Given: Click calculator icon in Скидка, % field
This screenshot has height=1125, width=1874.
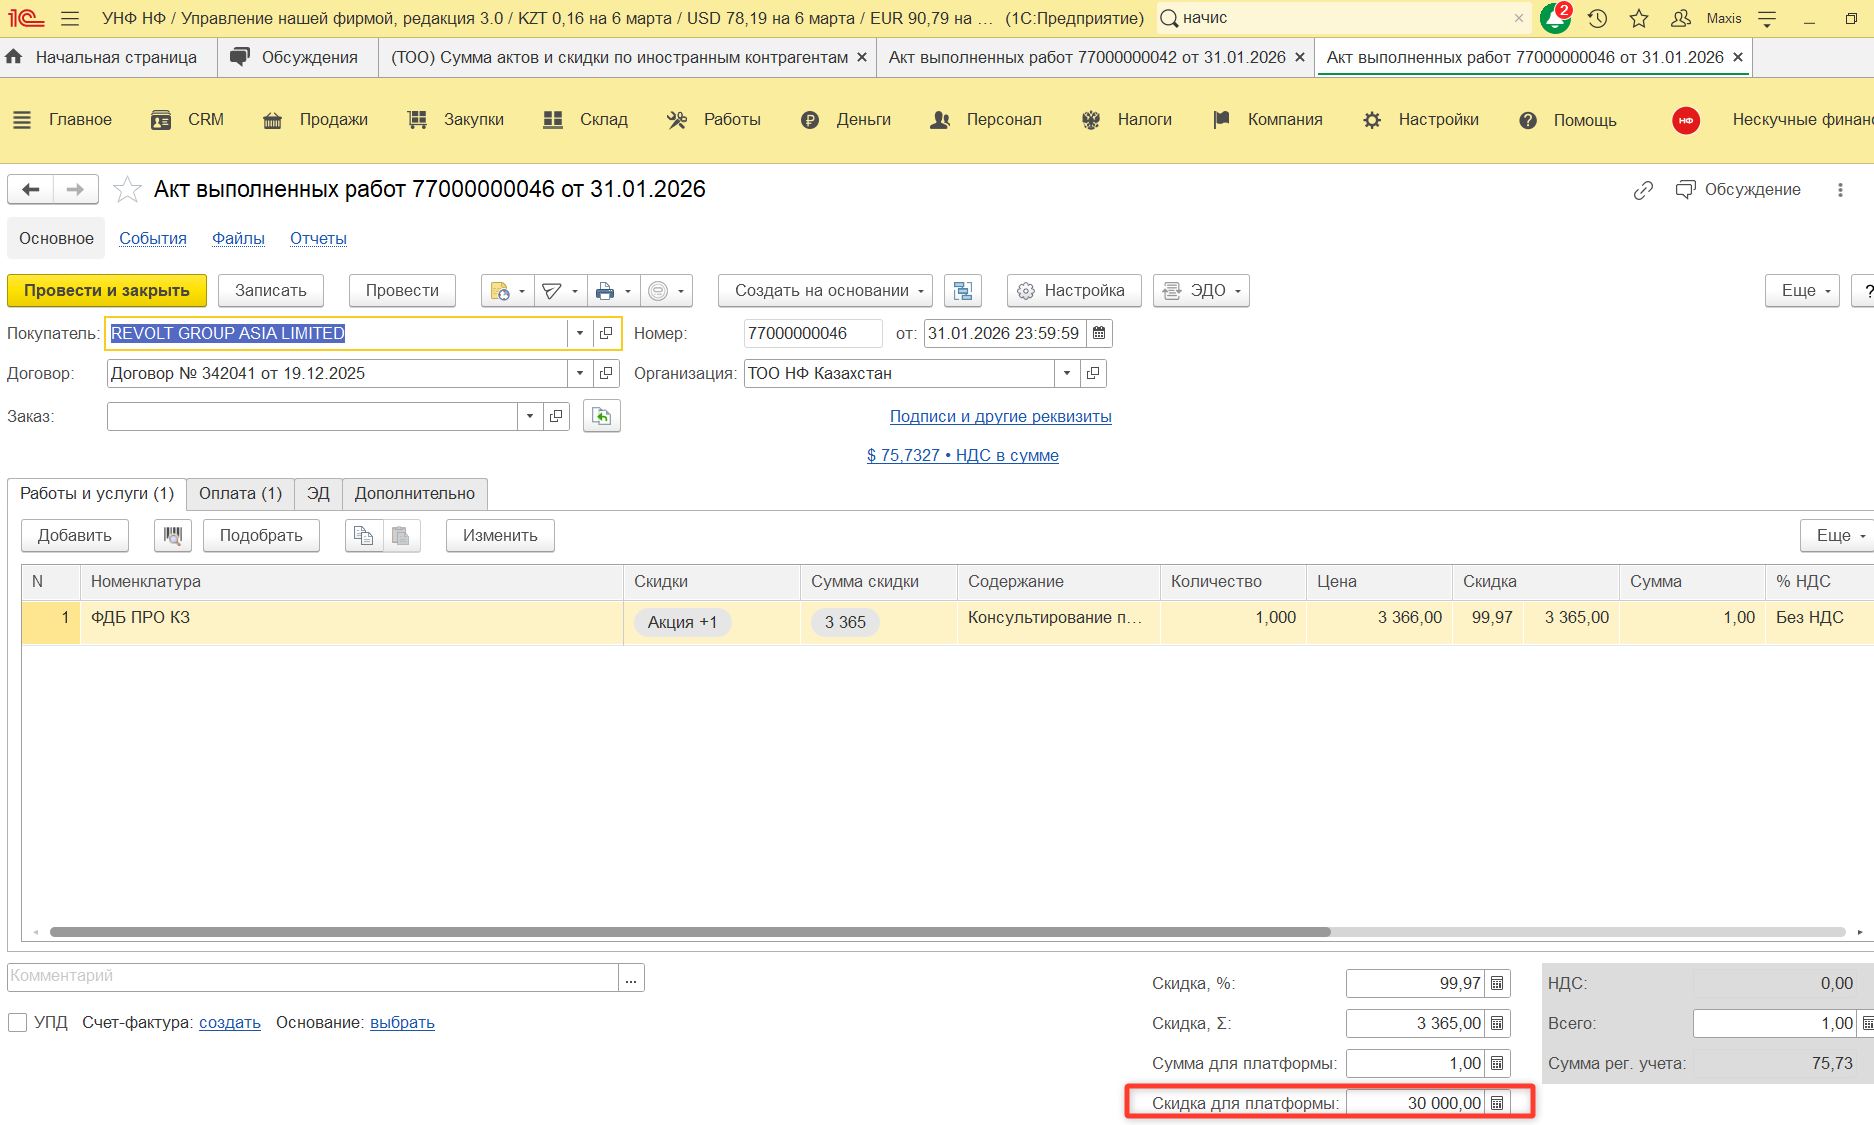Looking at the screenshot, I should coord(1497,984).
